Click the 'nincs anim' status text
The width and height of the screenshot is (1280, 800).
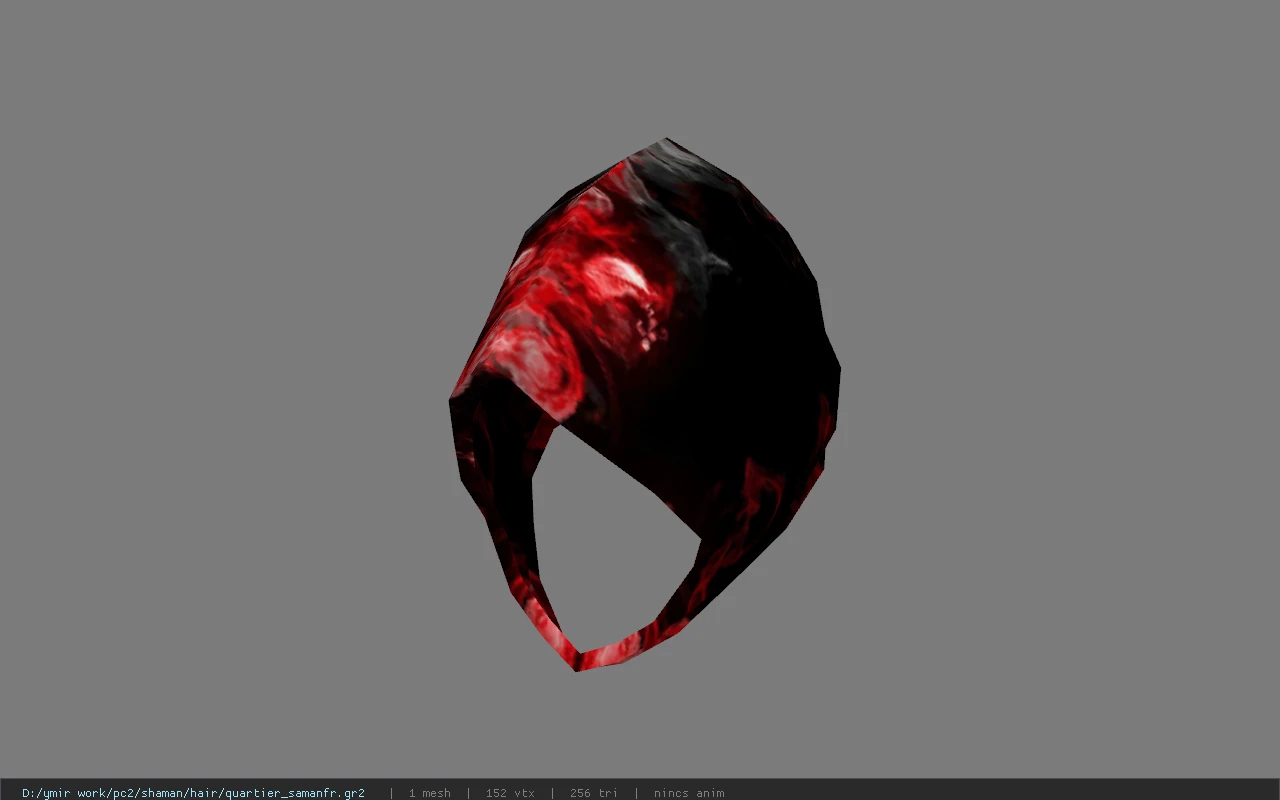pos(689,793)
